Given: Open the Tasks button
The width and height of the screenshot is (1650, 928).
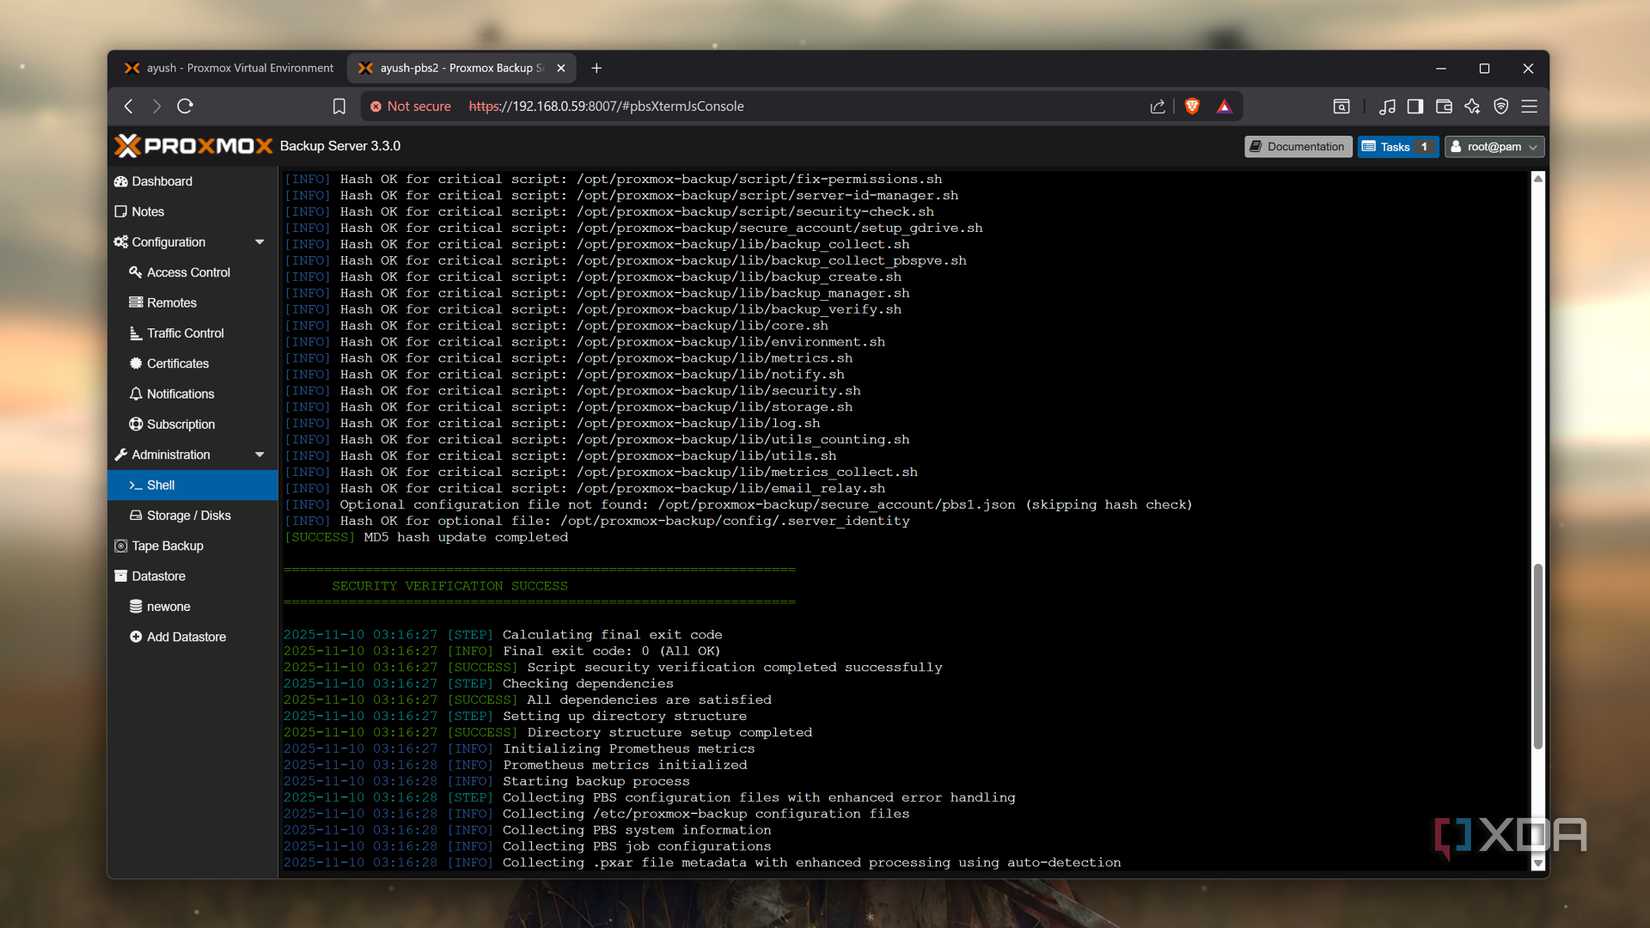Looking at the screenshot, I should click(1397, 147).
